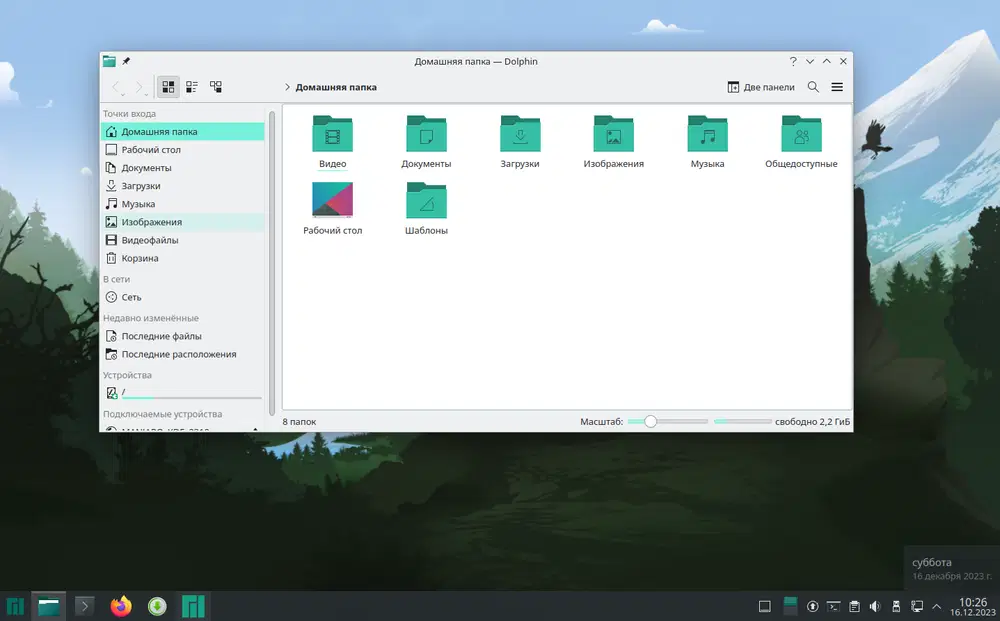Screen dimensions: 1000x621
Task: Open Manjaro application launcher in taskbar
Action: tap(15, 606)
